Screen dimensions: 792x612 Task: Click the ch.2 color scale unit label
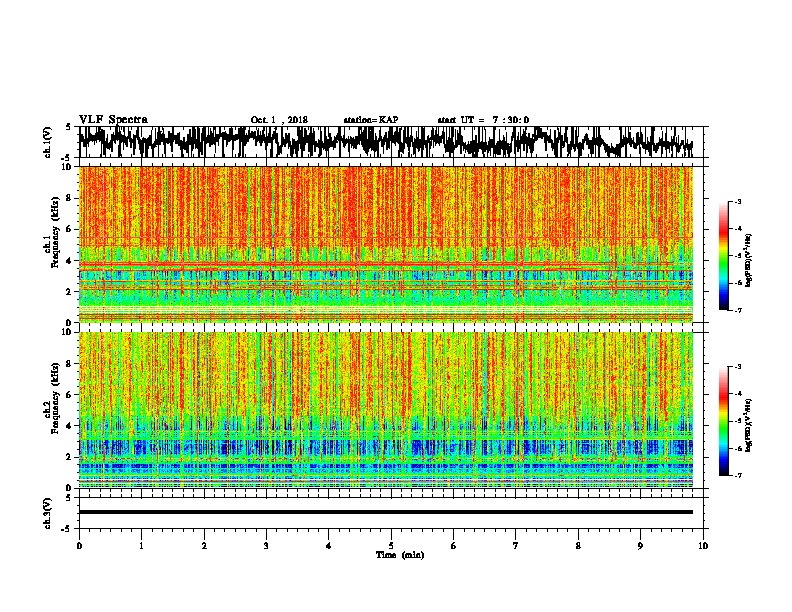click(x=749, y=425)
